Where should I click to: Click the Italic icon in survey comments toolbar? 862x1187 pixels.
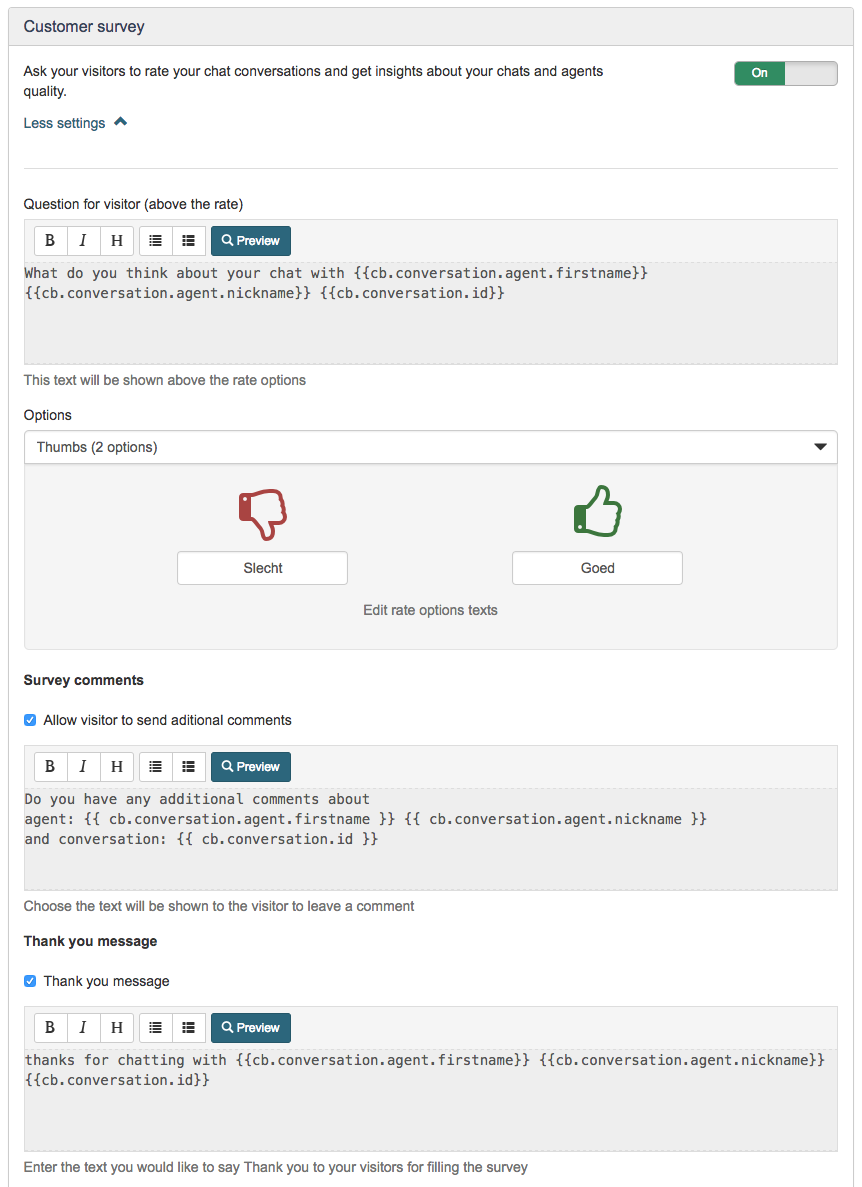pyautogui.click(x=83, y=766)
